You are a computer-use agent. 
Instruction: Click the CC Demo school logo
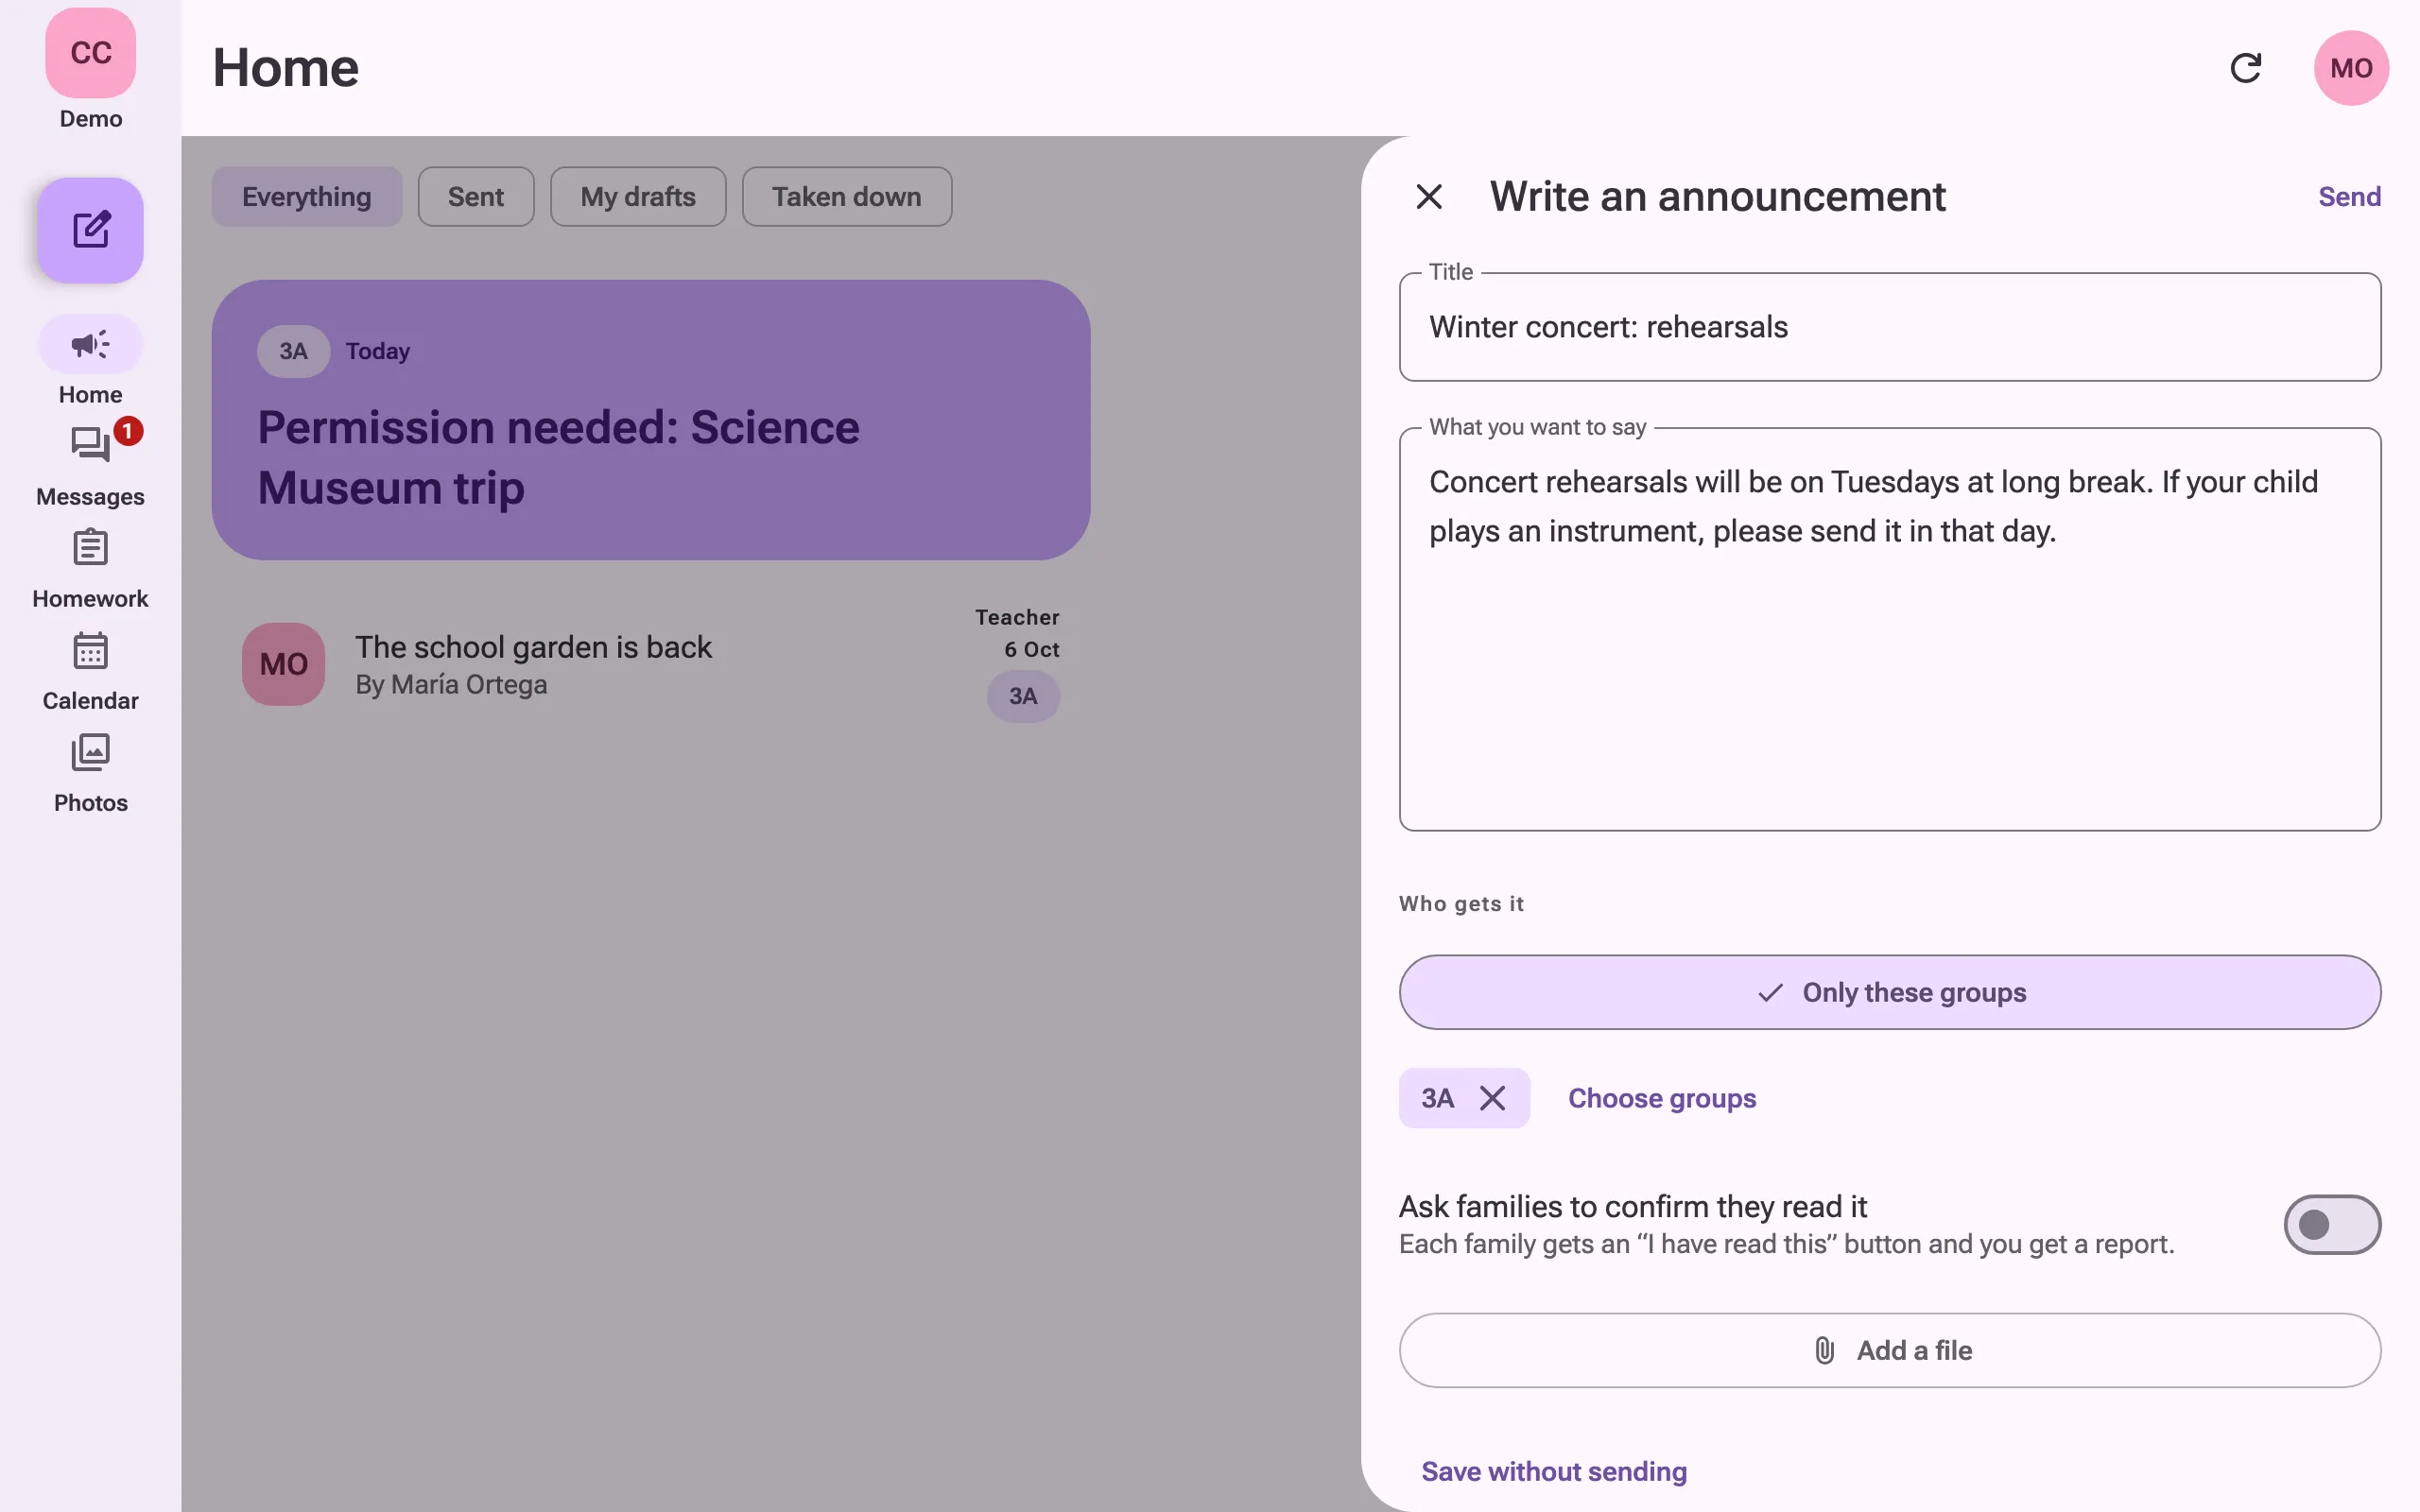[x=90, y=53]
